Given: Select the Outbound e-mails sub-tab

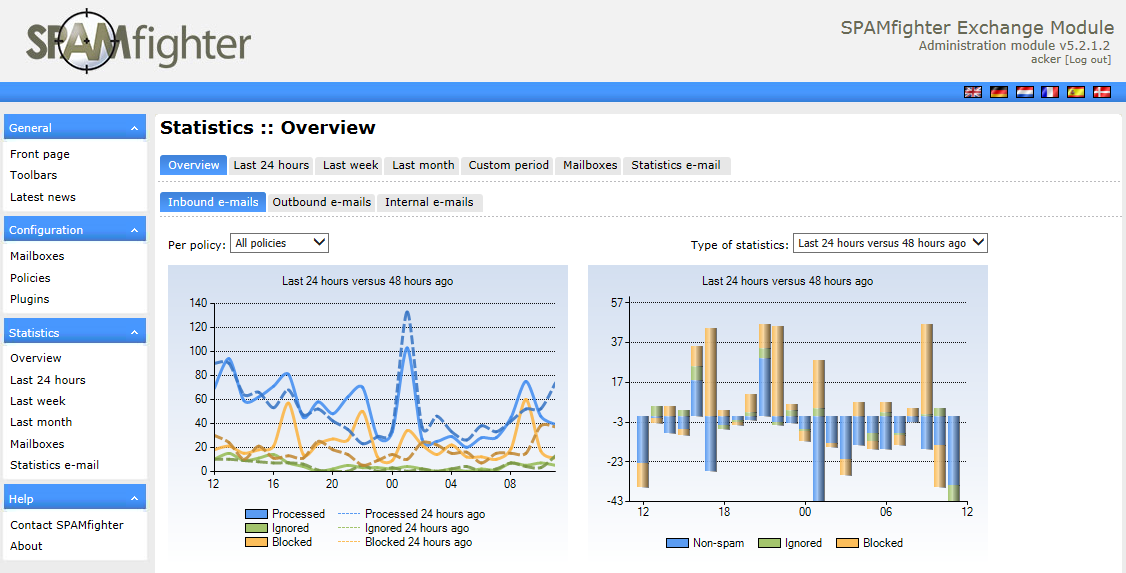Looking at the screenshot, I should (322, 202).
